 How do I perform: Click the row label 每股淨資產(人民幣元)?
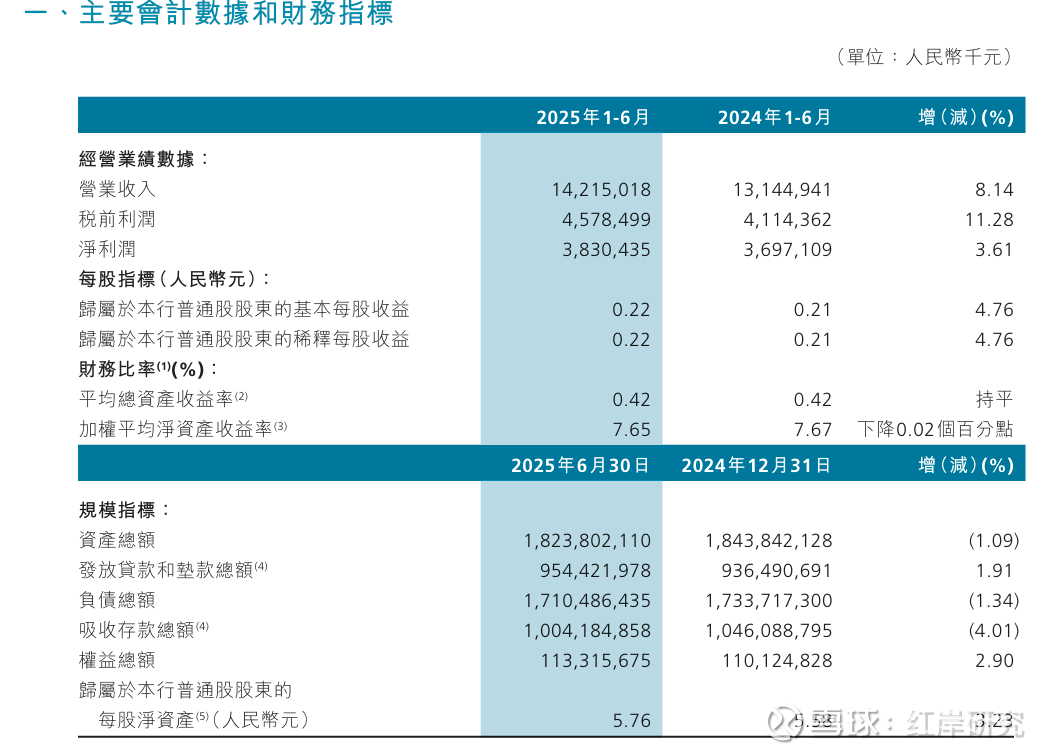203,720
